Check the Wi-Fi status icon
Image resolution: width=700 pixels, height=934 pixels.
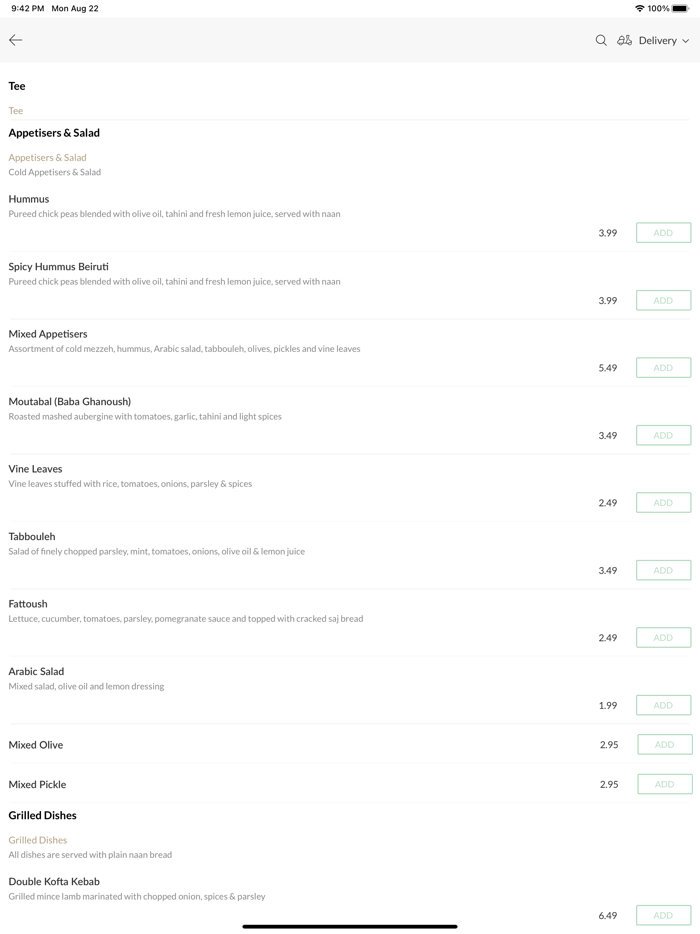tap(639, 8)
